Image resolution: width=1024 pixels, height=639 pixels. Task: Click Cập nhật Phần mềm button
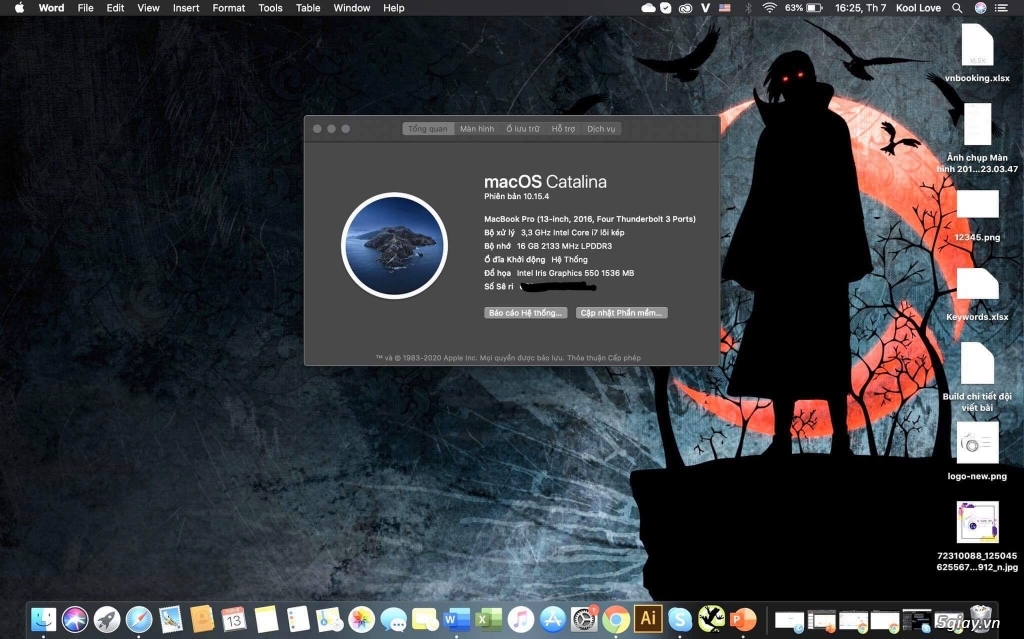[622, 313]
